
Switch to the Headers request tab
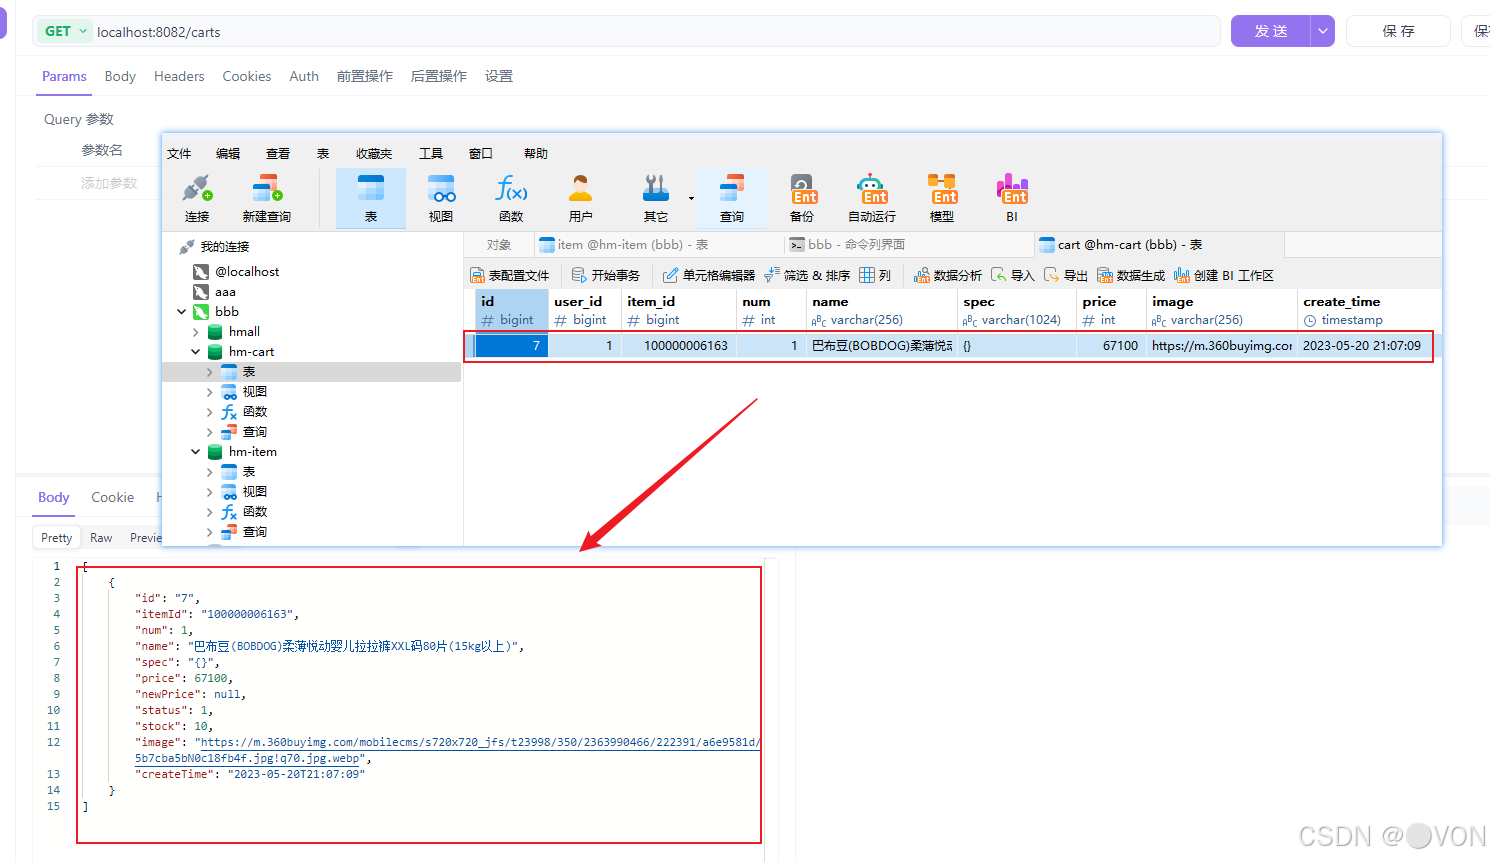pos(179,76)
